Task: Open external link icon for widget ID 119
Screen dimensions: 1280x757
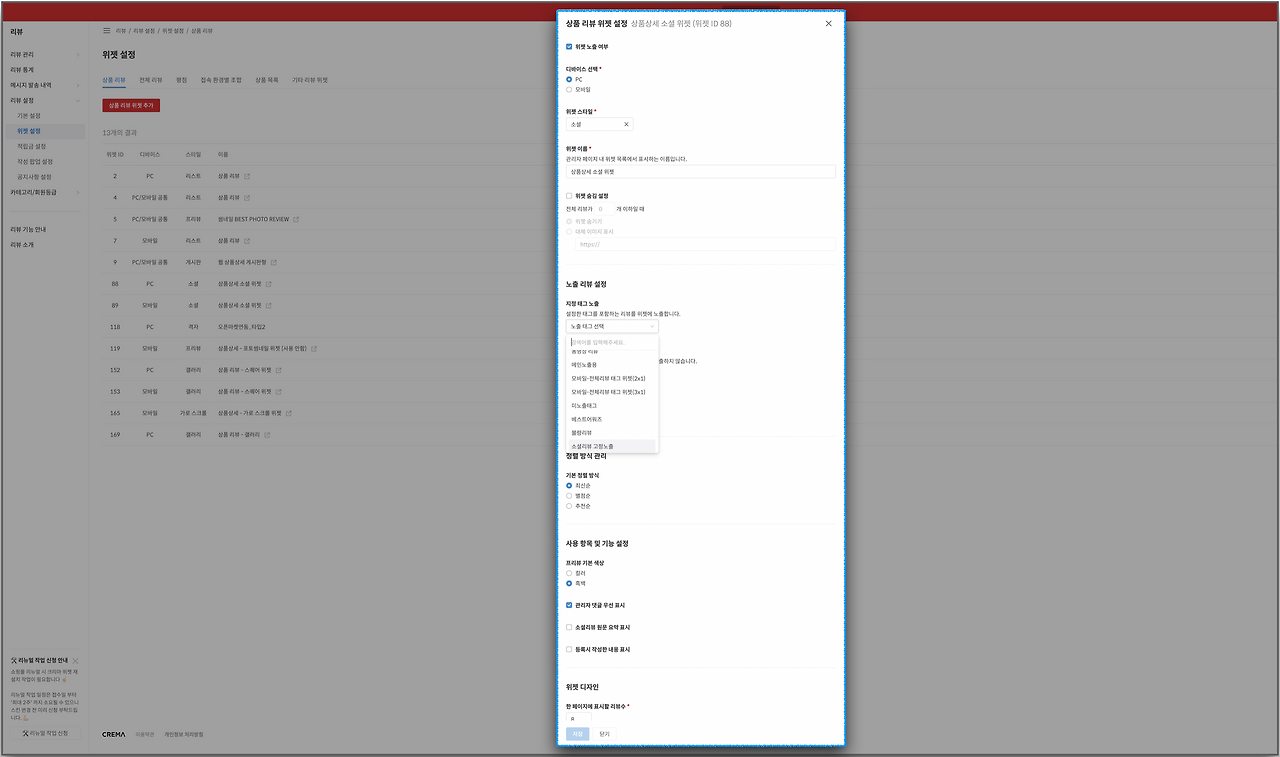Action: (x=314, y=349)
